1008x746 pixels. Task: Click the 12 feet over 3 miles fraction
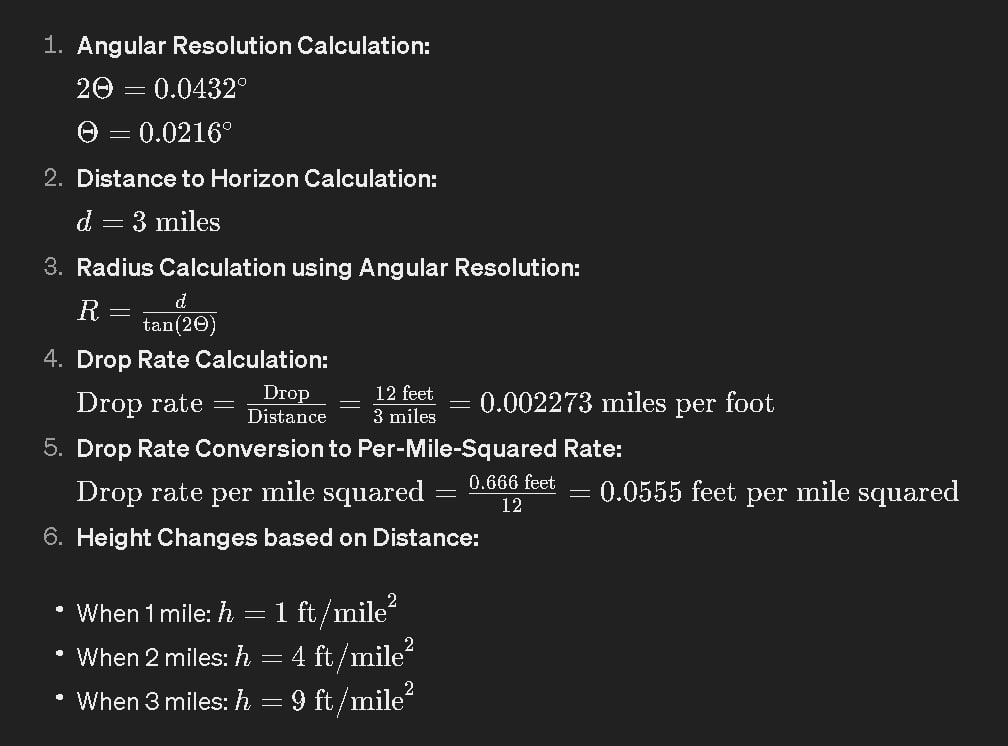point(404,405)
